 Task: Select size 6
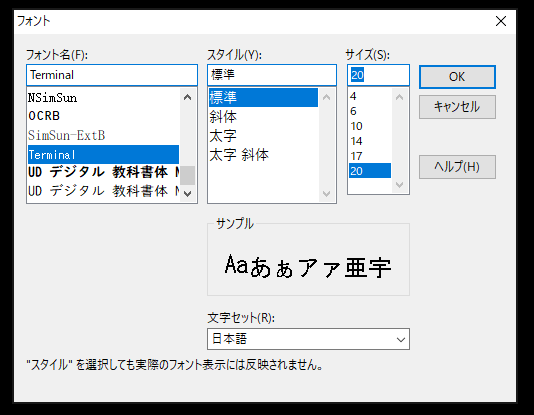370,111
